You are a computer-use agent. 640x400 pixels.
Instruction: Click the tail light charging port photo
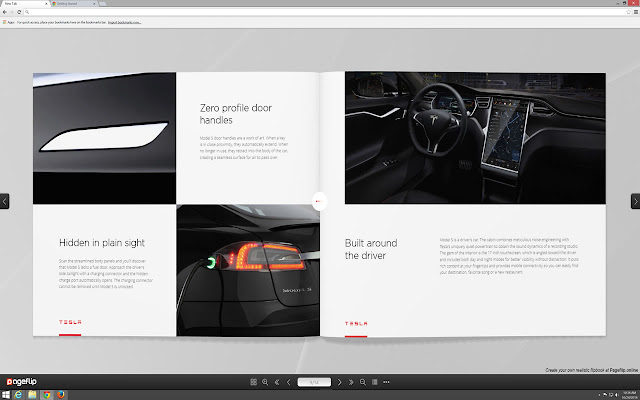pos(248,270)
